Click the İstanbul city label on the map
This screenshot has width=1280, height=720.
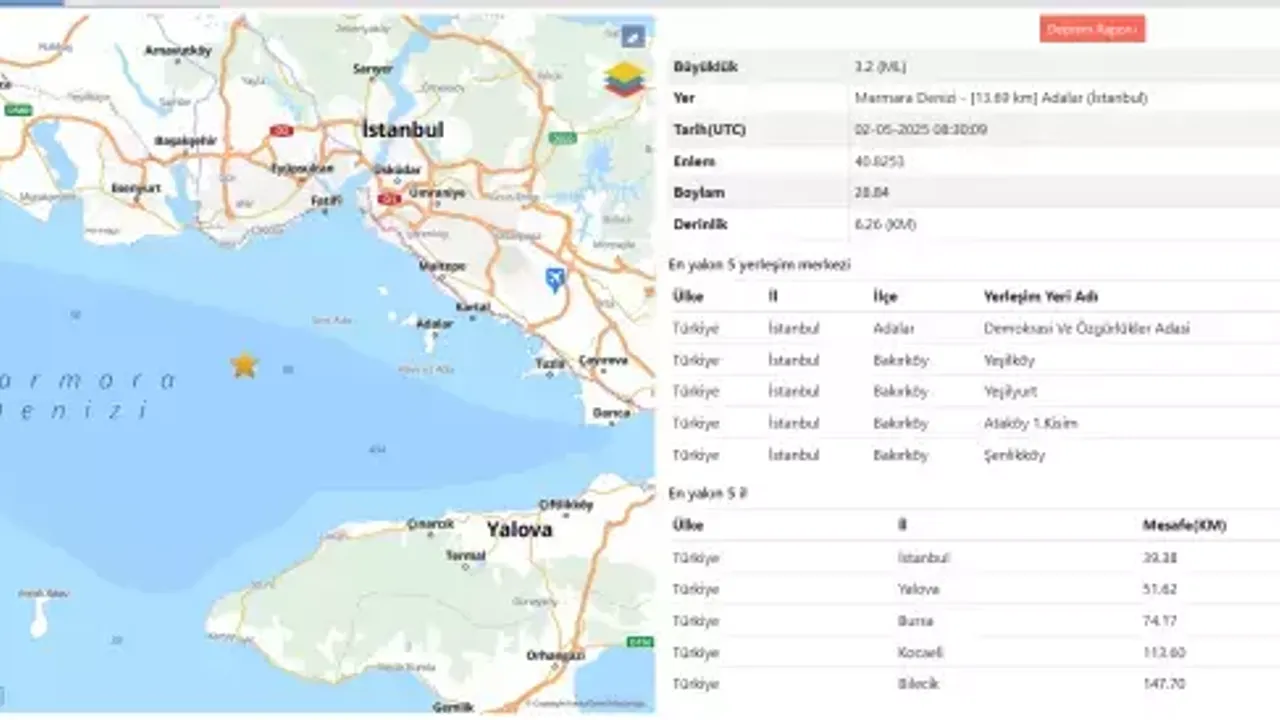402,130
